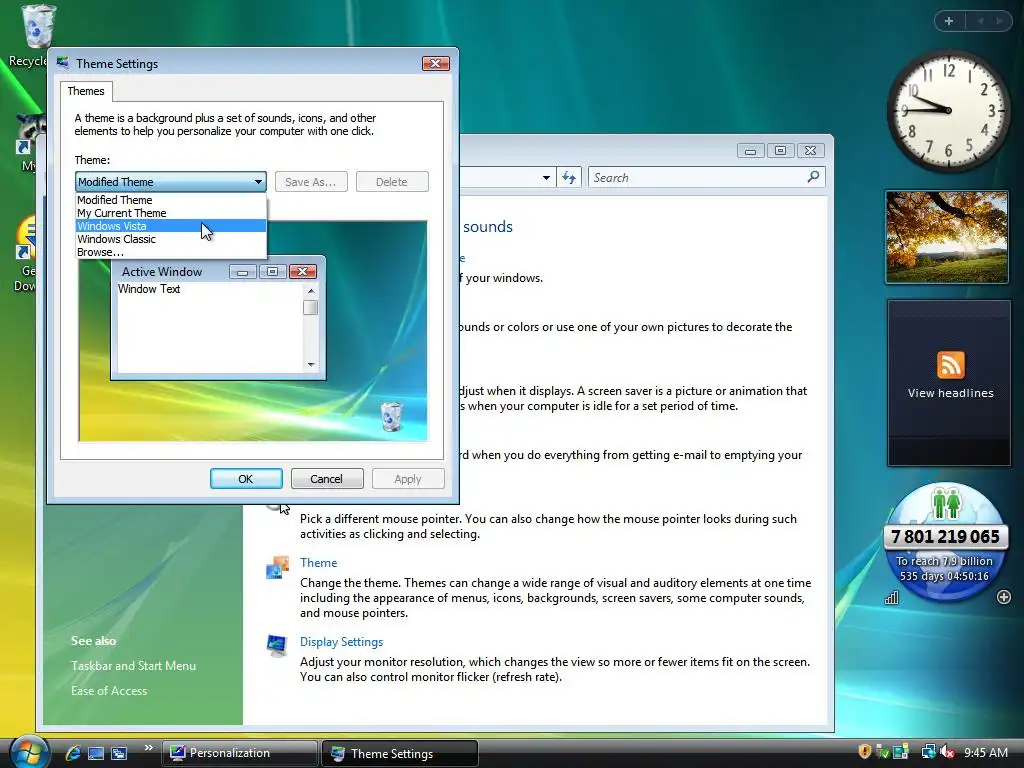Click the security shield tray icon
Viewport: 1024px width, 768px height.
tap(865, 752)
